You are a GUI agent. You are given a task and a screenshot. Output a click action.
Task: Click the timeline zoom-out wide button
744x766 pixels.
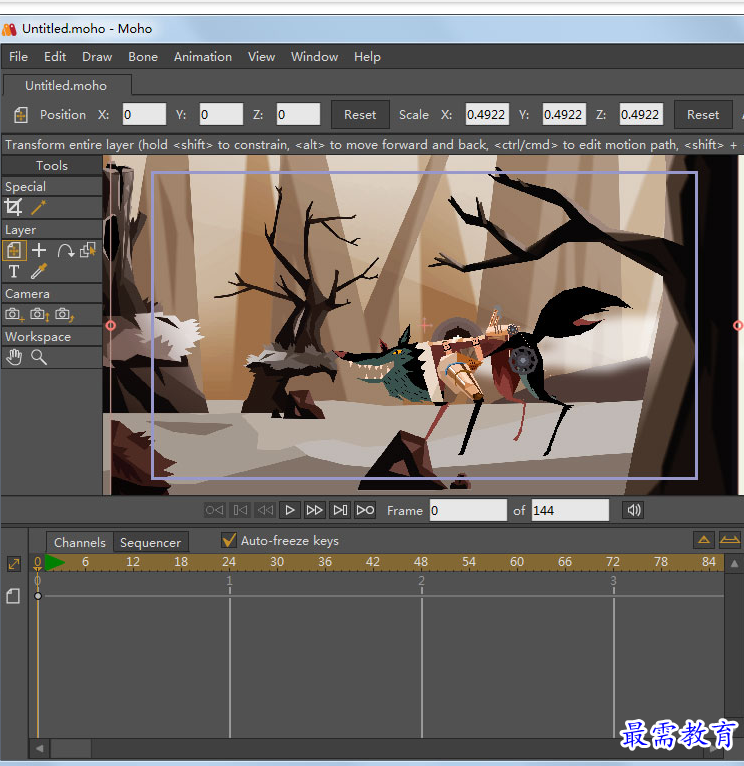pyautogui.click(x=729, y=540)
